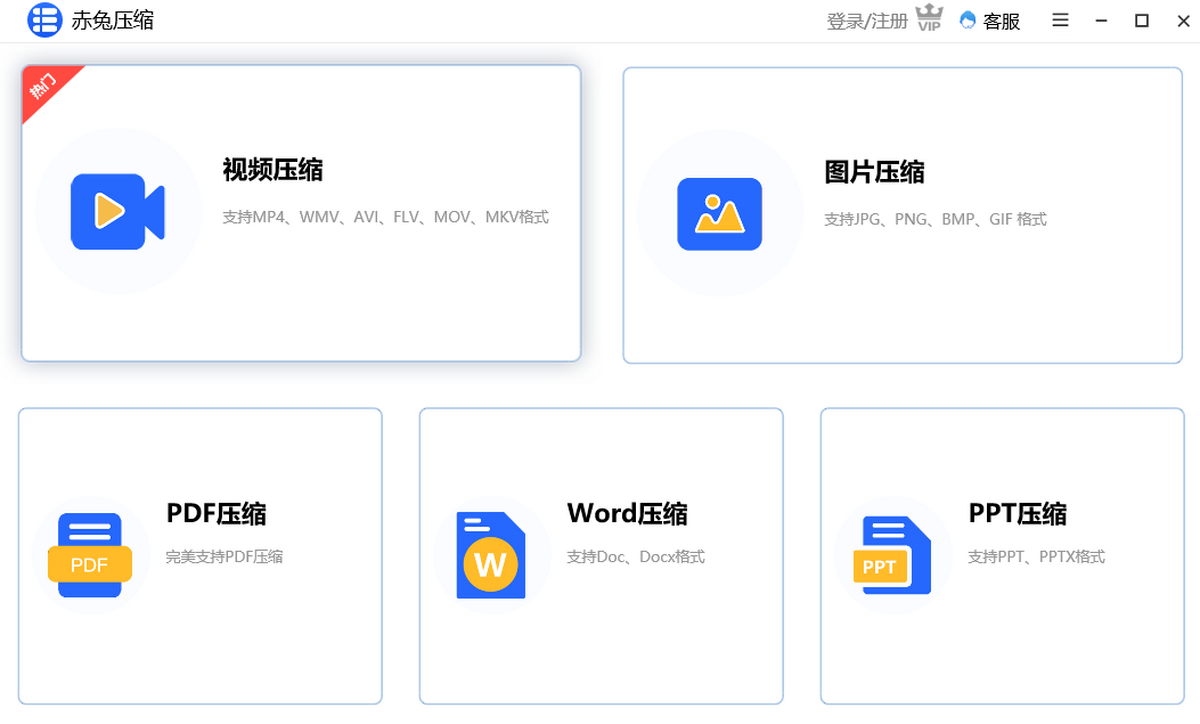Click the red 热门 corner badge

point(42,85)
